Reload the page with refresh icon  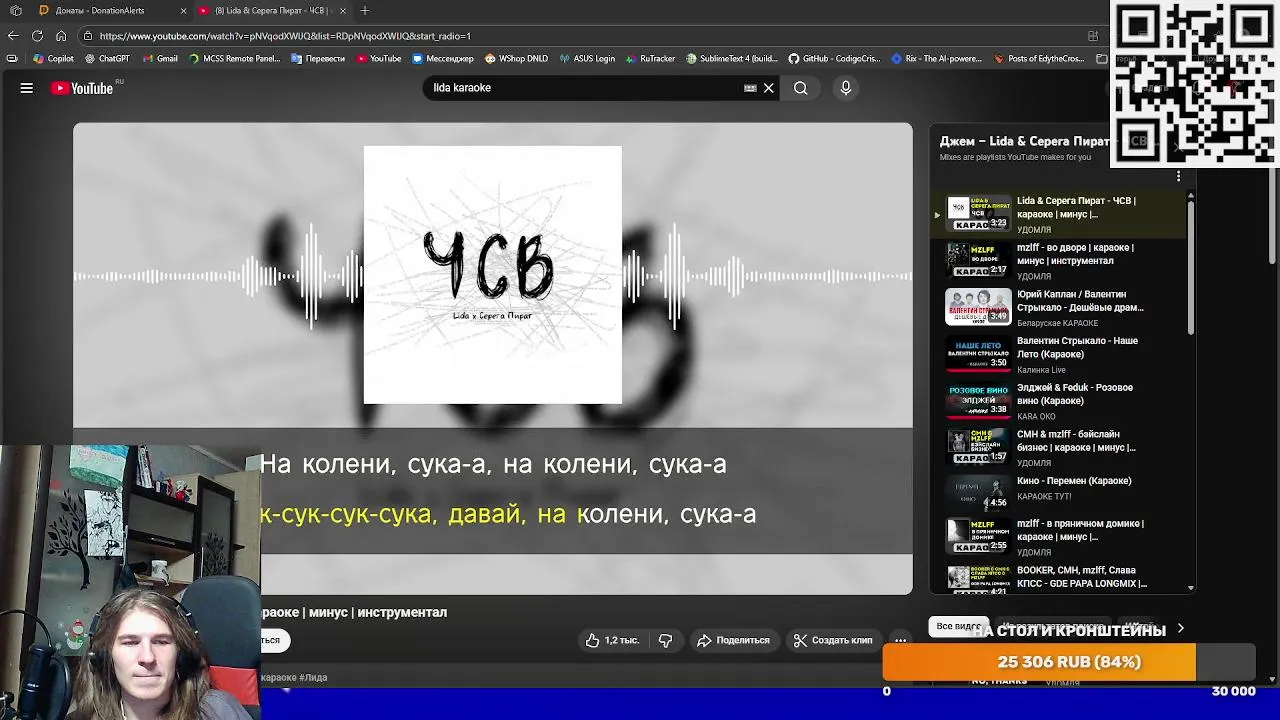(x=37, y=36)
